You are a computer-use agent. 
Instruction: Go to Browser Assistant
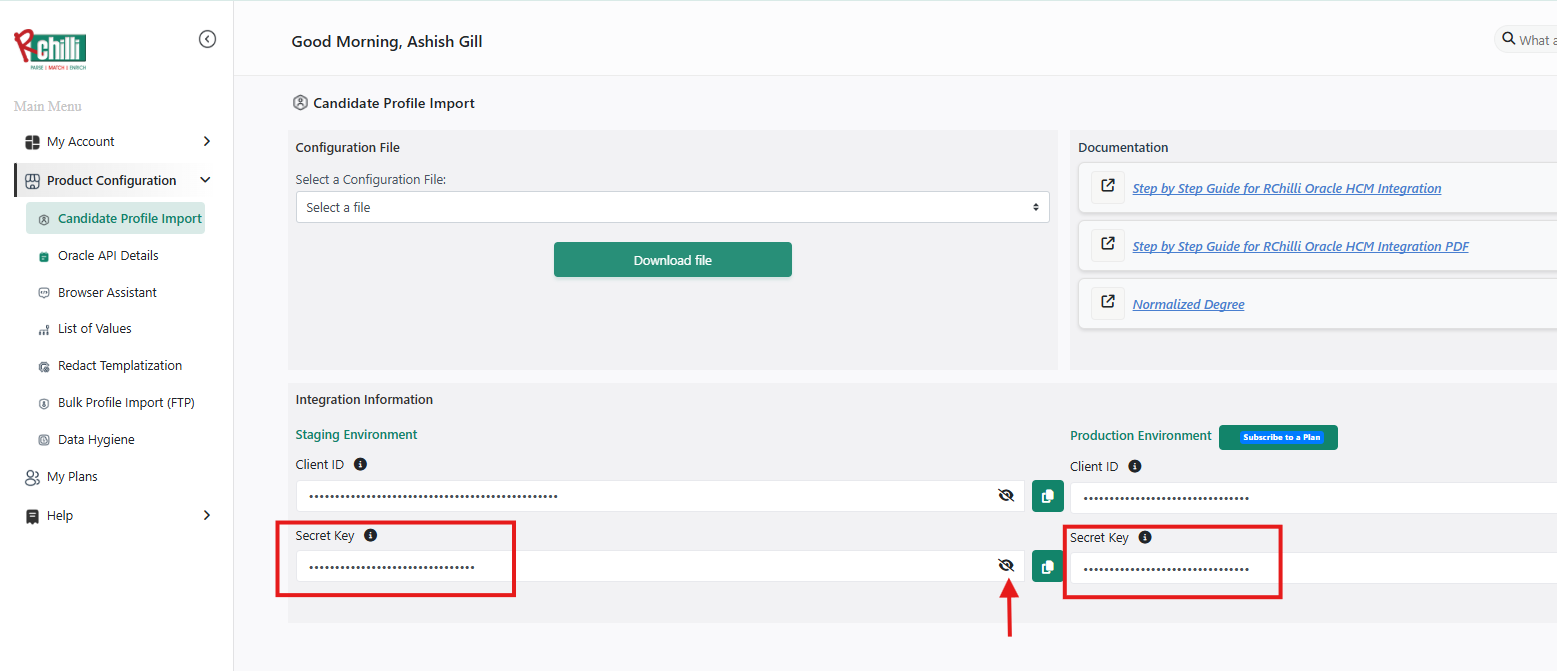(x=107, y=293)
